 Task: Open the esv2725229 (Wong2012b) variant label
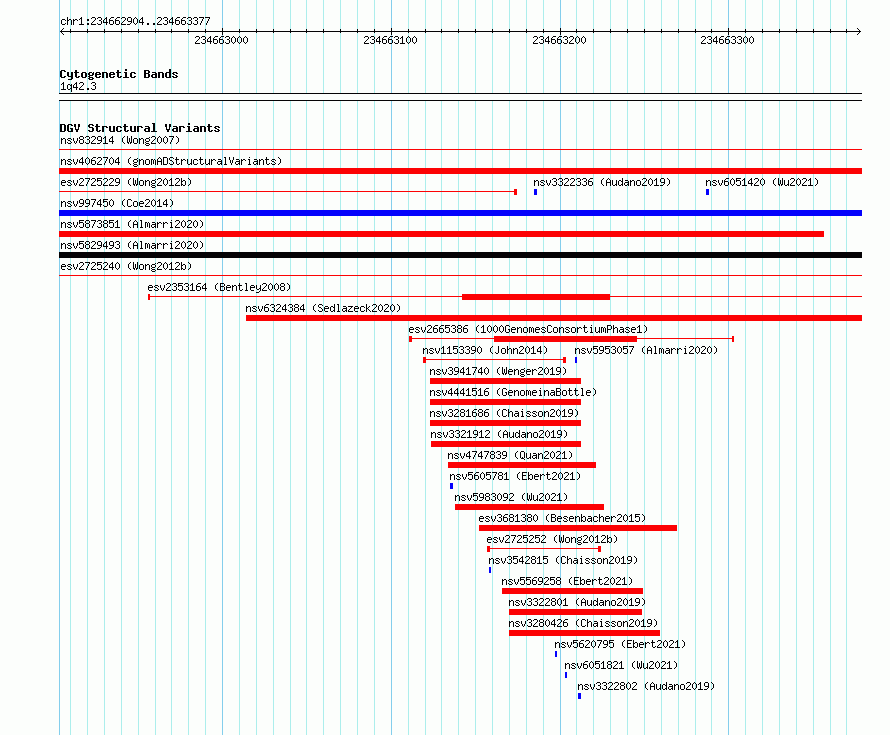click(126, 182)
